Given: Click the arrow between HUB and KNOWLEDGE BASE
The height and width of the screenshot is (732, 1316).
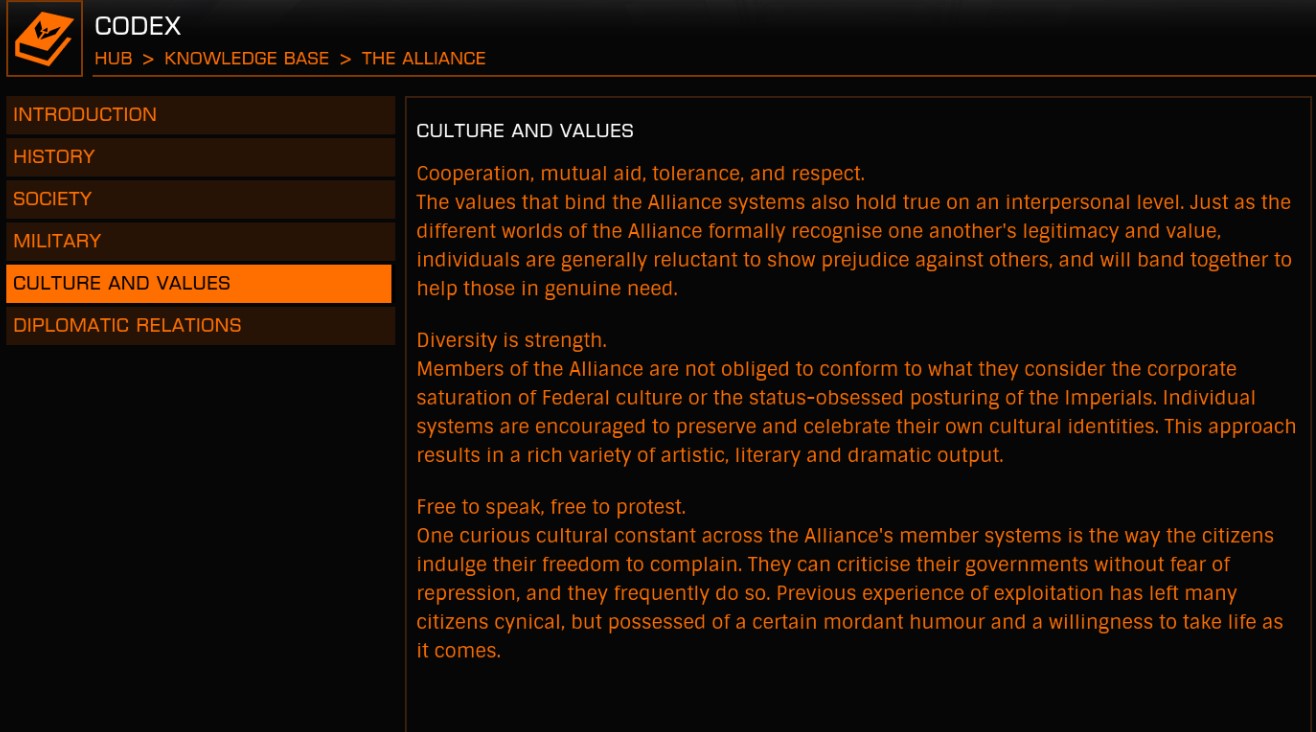Looking at the screenshot, I should 148,58.
